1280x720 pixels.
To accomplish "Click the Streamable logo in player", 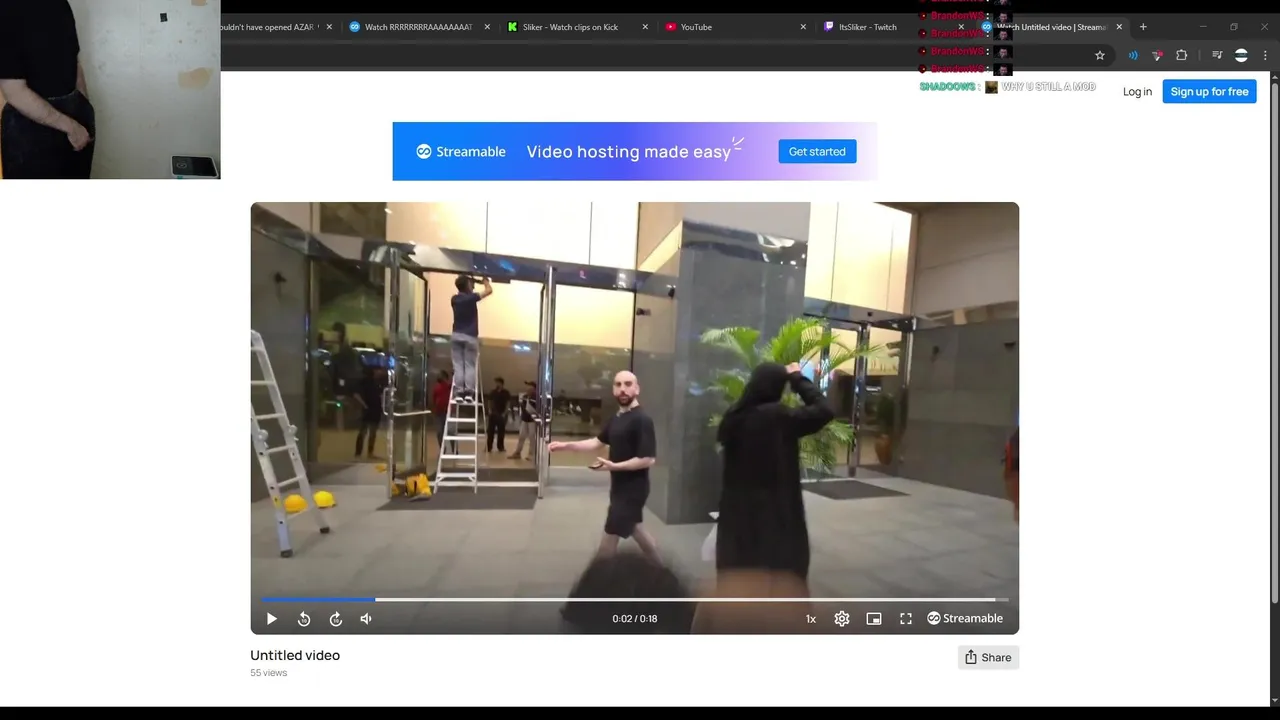I will point(965,619).
